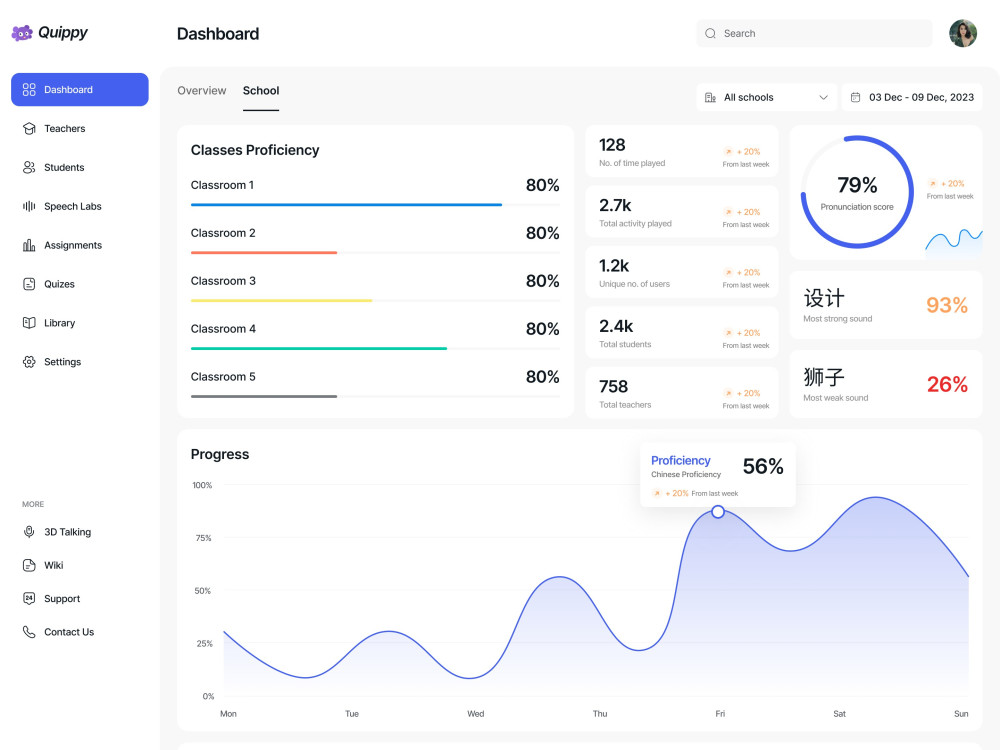Navigate to Speech Labs
The width and height of the screenshot is (1000, 750).
coord(73,207)
